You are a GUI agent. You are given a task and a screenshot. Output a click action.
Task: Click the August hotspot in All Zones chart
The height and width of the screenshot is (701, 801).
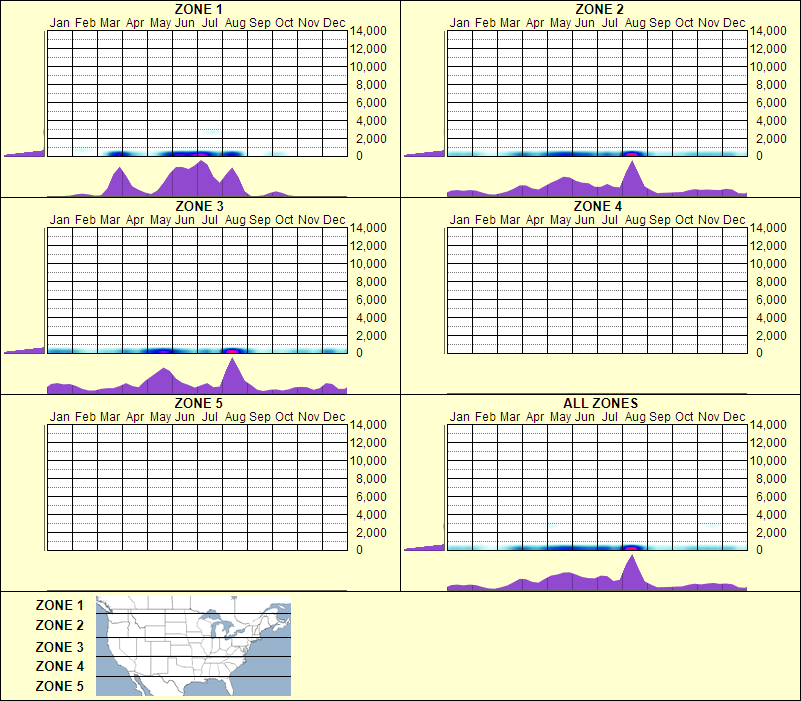[632, 548]
